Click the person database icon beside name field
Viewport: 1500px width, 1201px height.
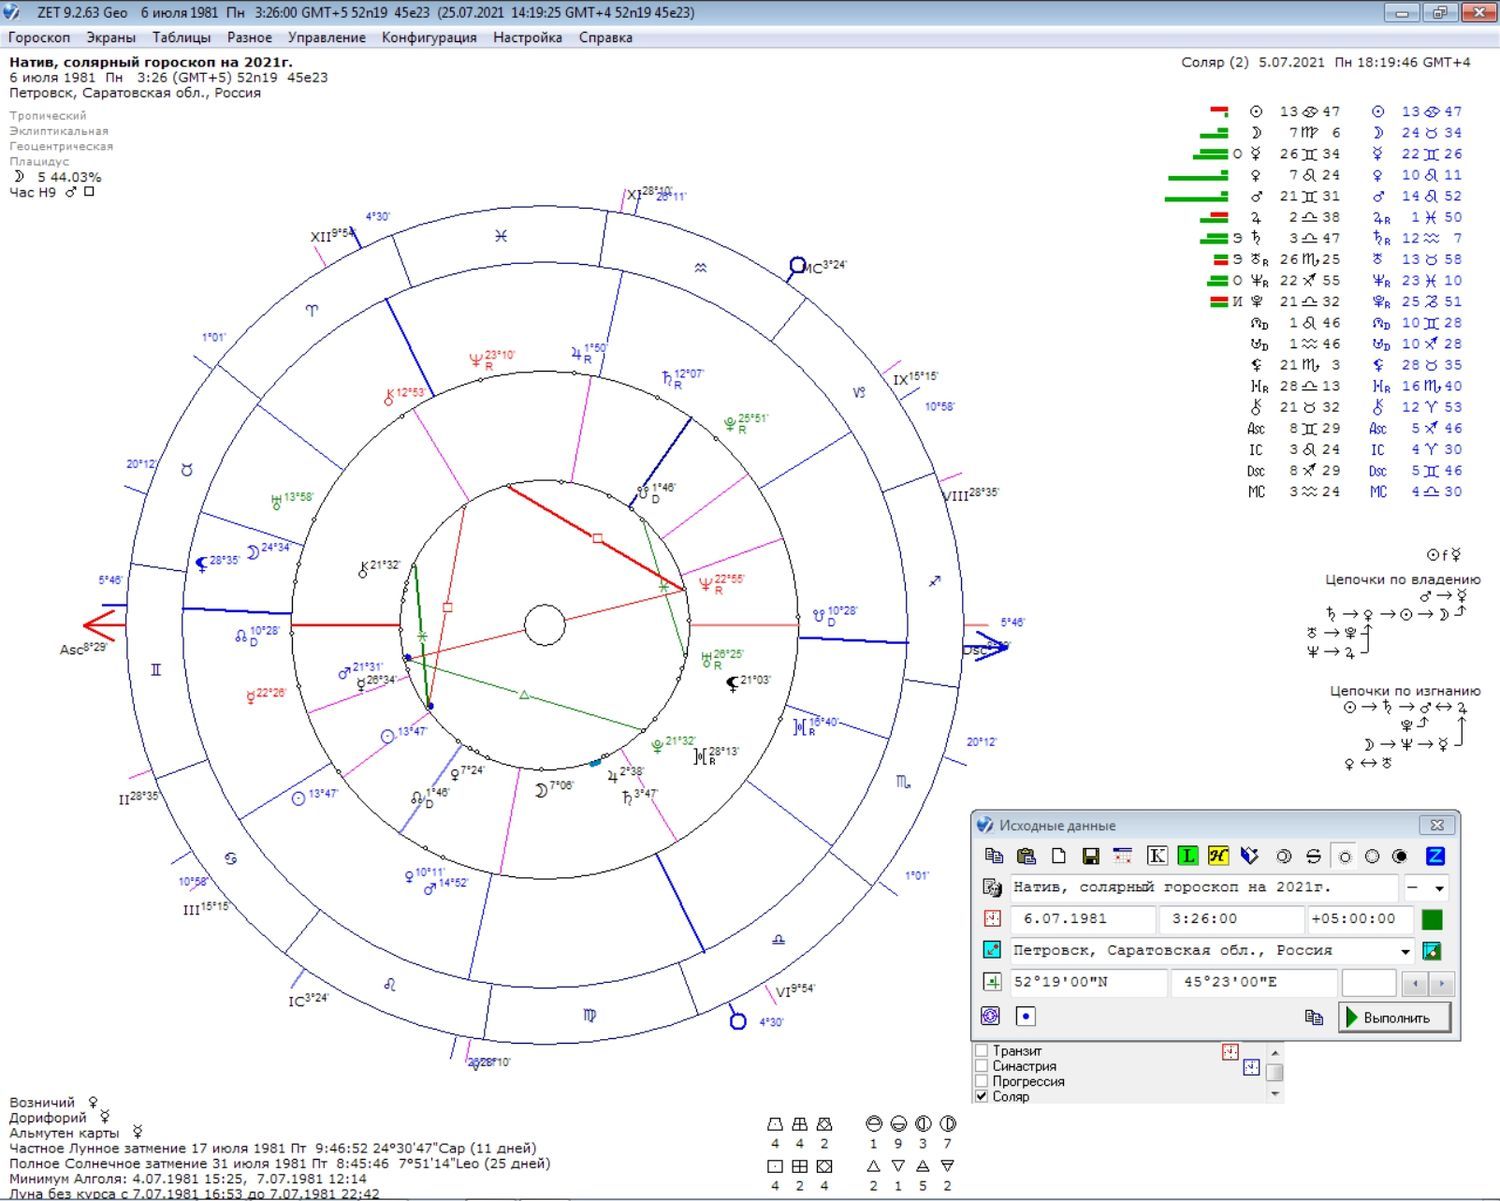(x=992, y=888)
